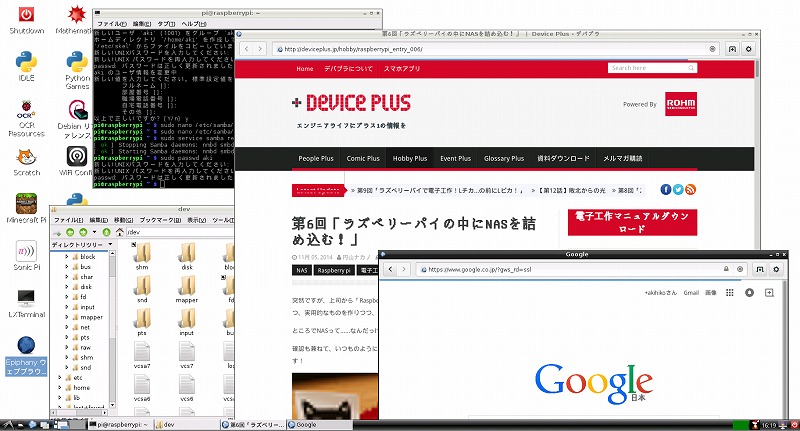Click the Google window address bar
Screen dimensions: 800x431
pos(582,269)
